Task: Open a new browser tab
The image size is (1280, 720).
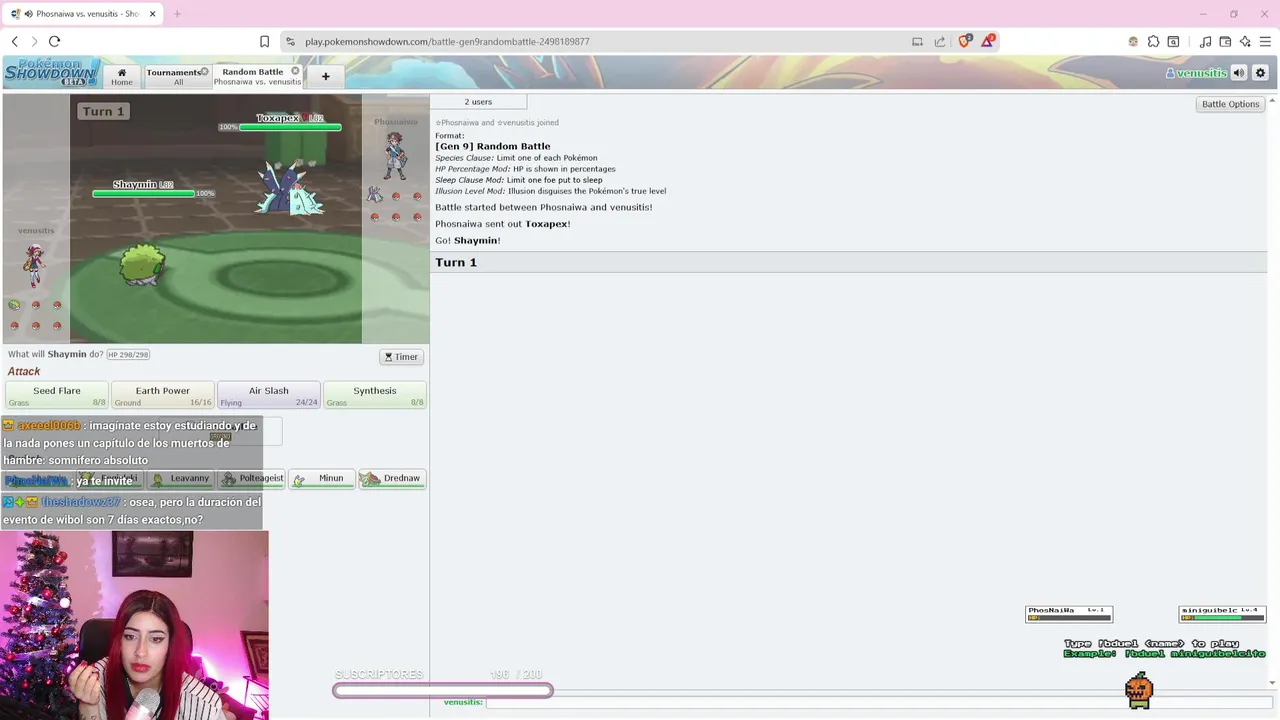Action: [x=177, y=14]
